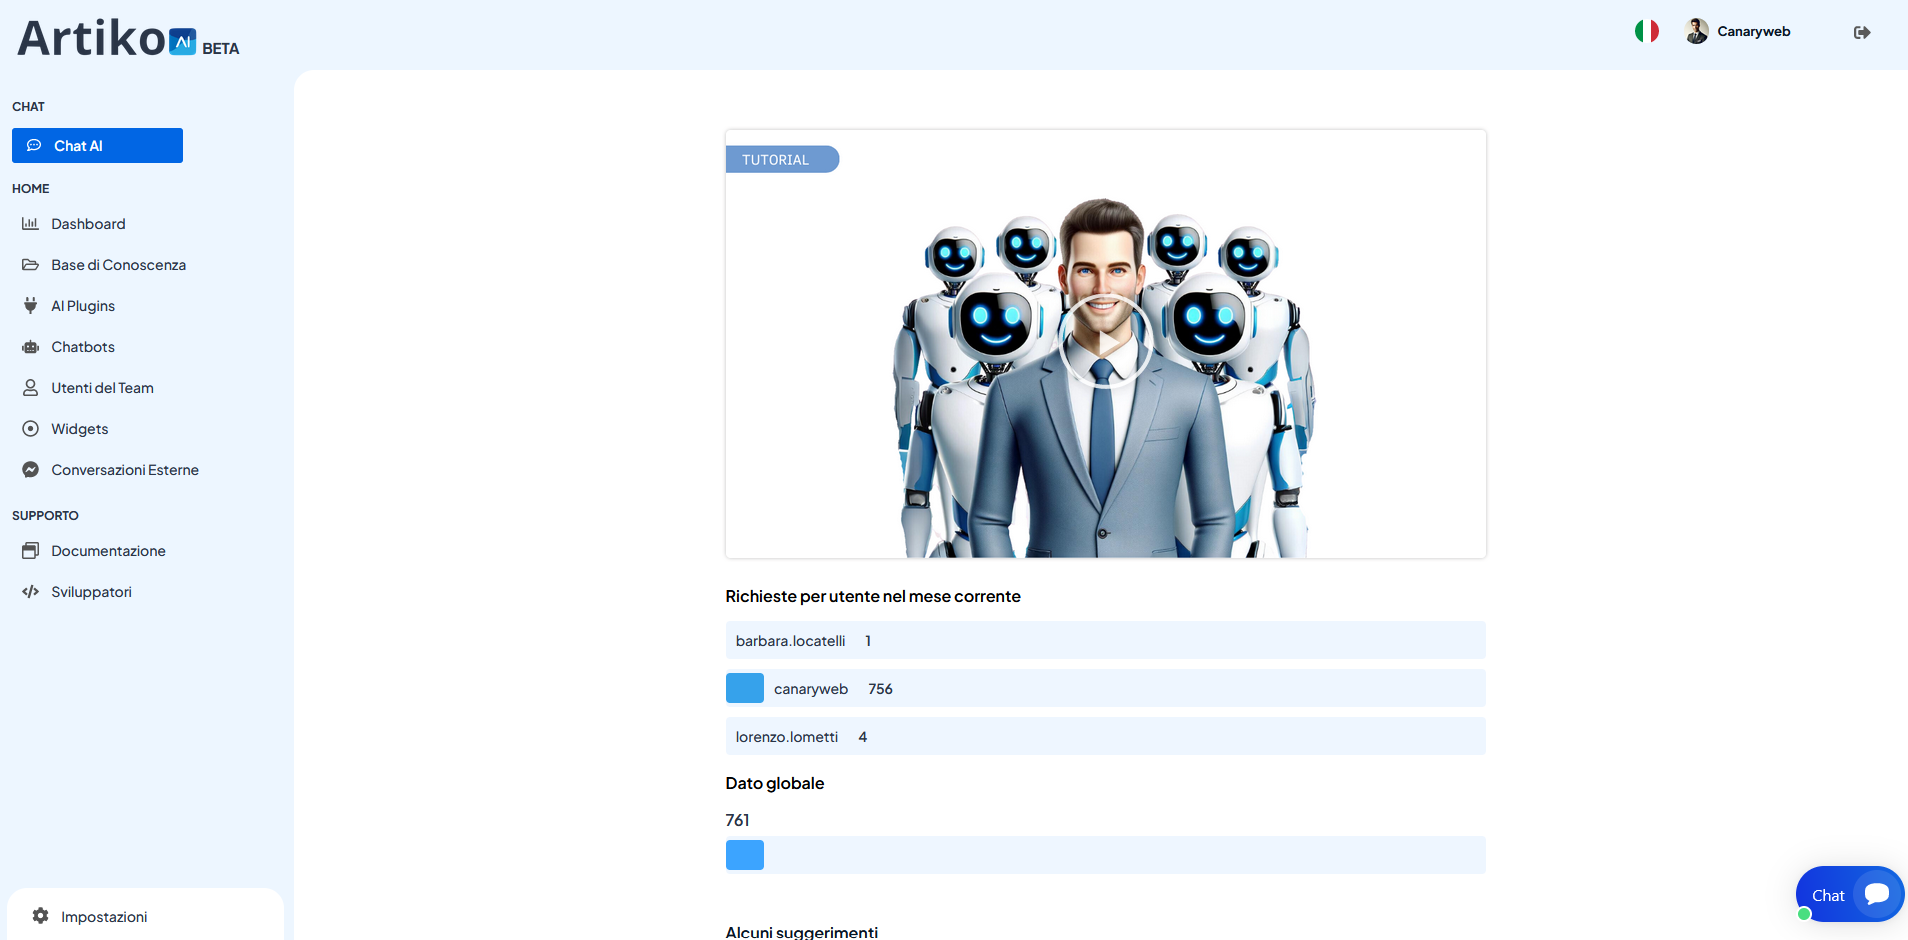Click the Chatbots robot icon

[x=30, y=347]
